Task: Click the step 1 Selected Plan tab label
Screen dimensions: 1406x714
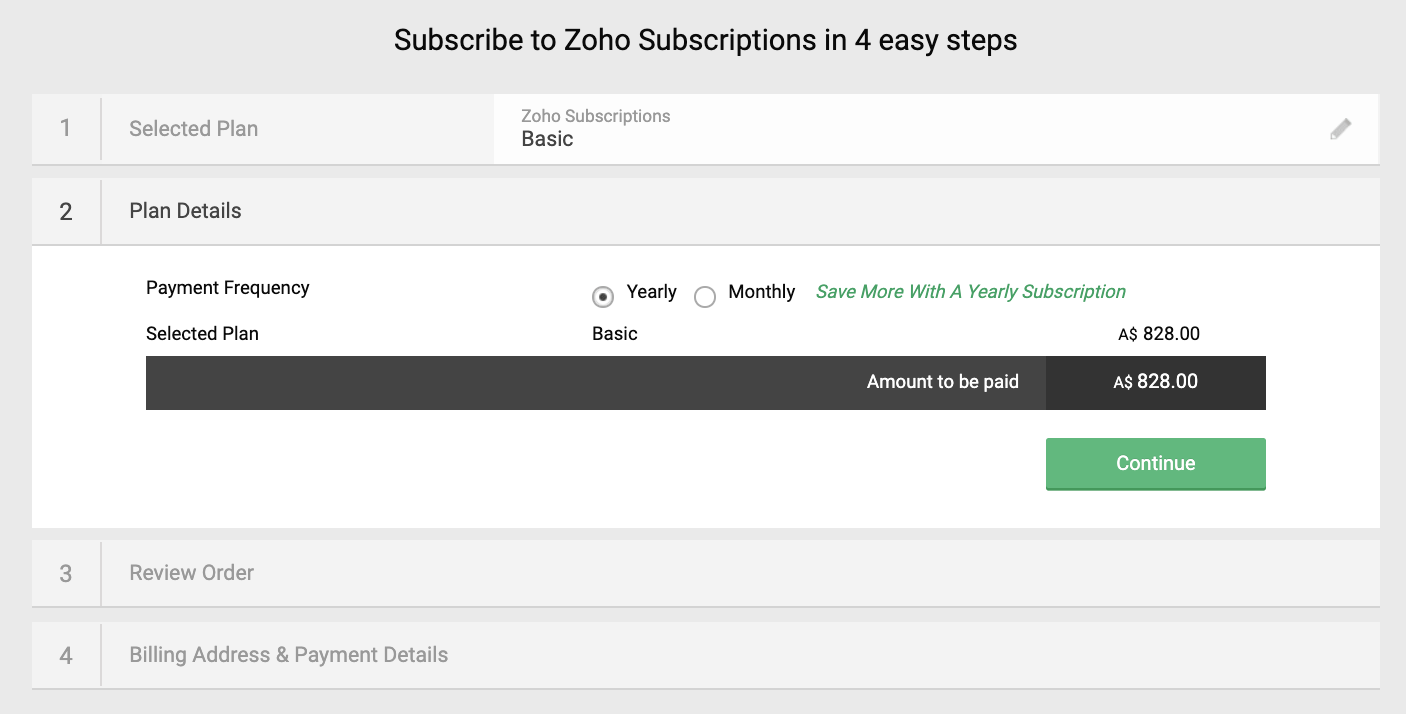Action: [193, 129]
